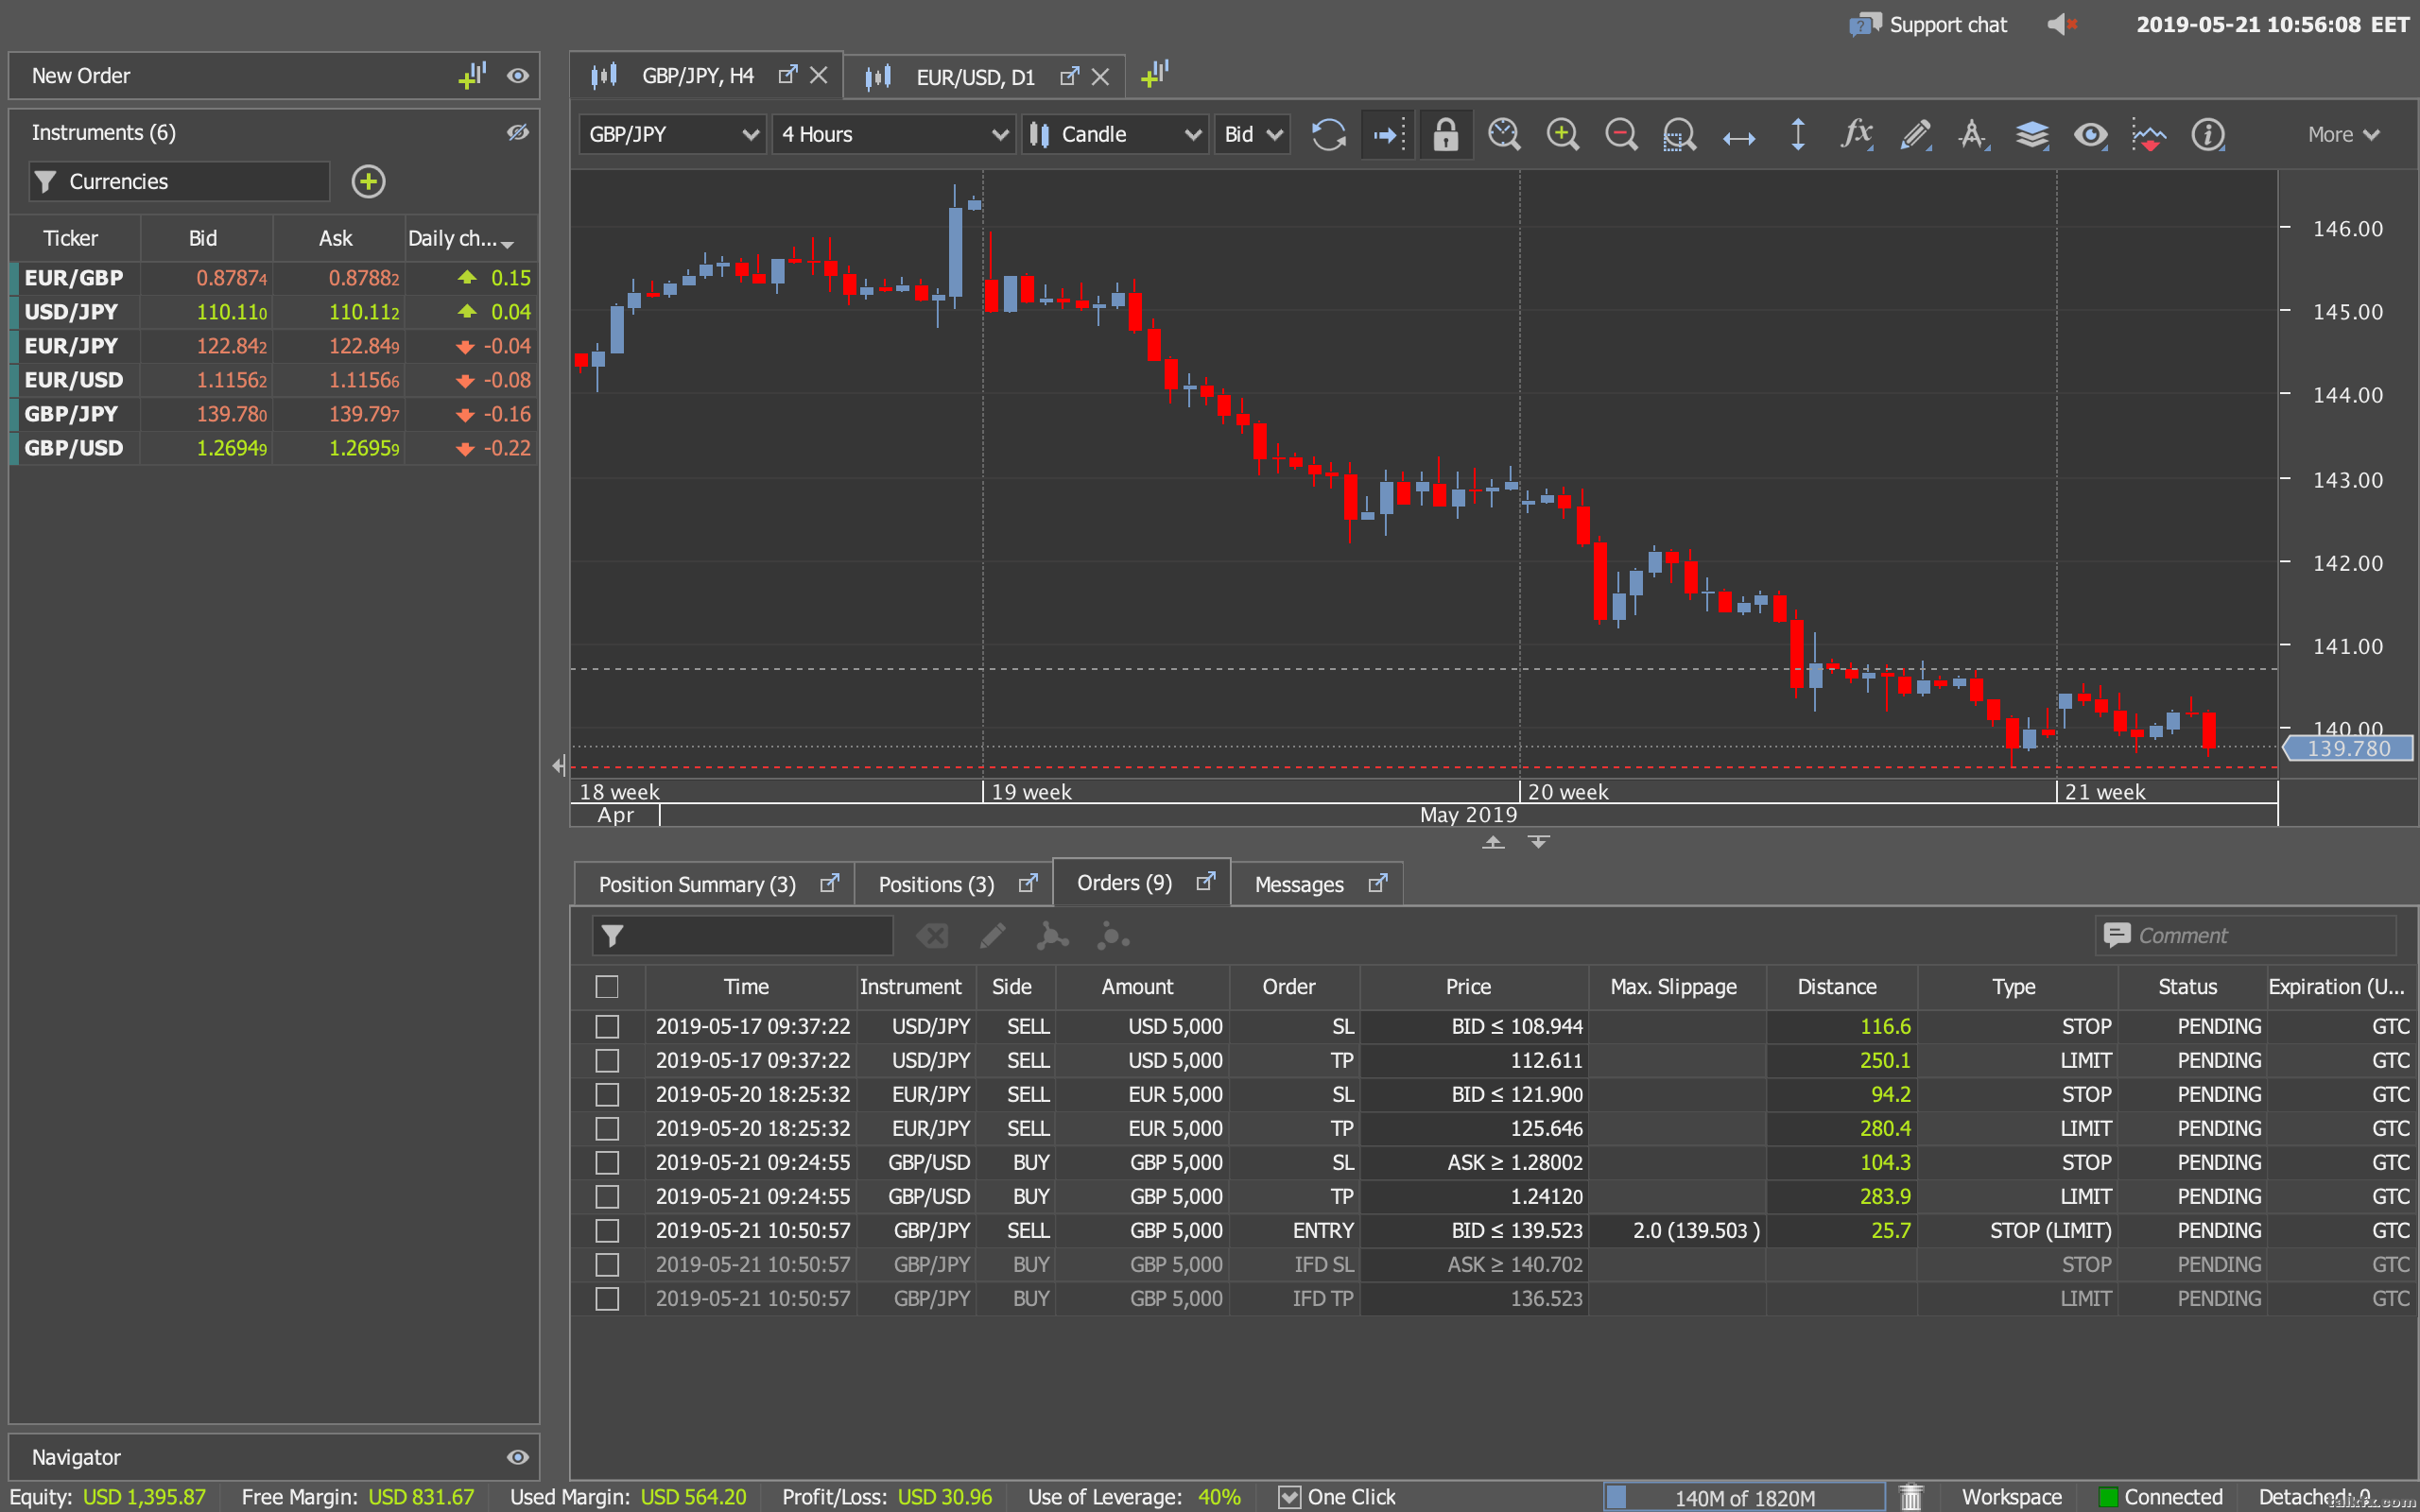Viewport: 2420px width, 1512px height.
Task: Click the trash memory cleanup icon
Action: (x=1911, y=1496)
